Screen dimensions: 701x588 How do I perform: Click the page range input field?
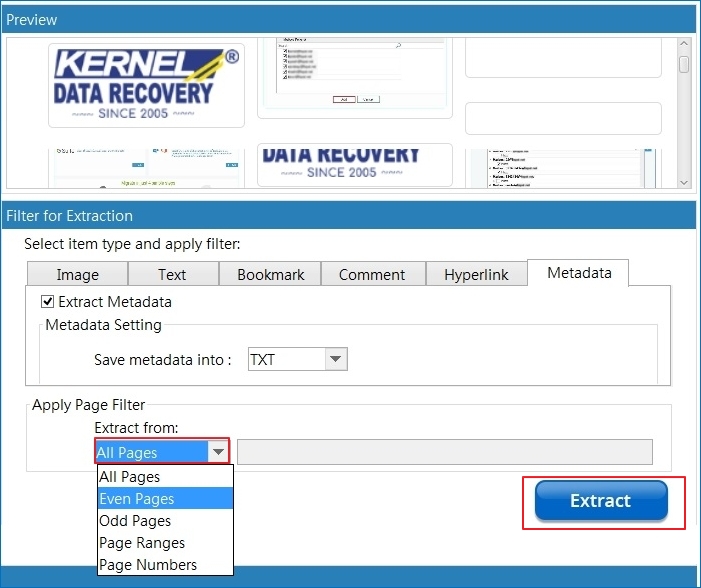tap(444, 452)
